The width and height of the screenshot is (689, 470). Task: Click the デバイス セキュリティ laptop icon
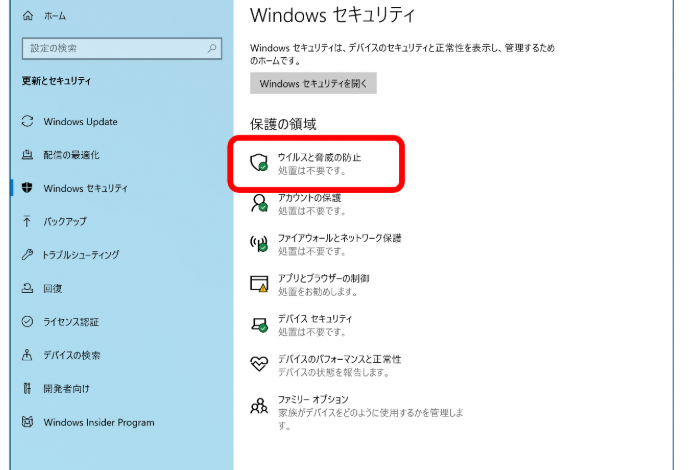[x=259, y=325]
